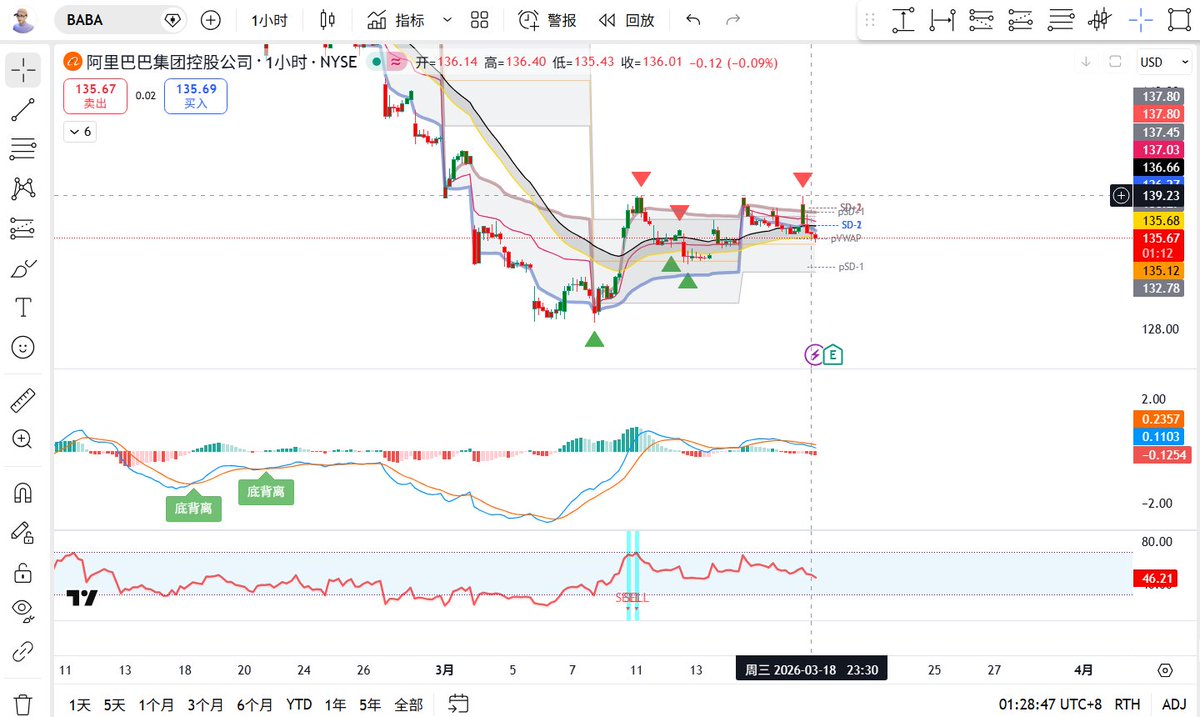
Task: Select the candlestick regression tool in favorites
Action: (x=1101, y=20)
